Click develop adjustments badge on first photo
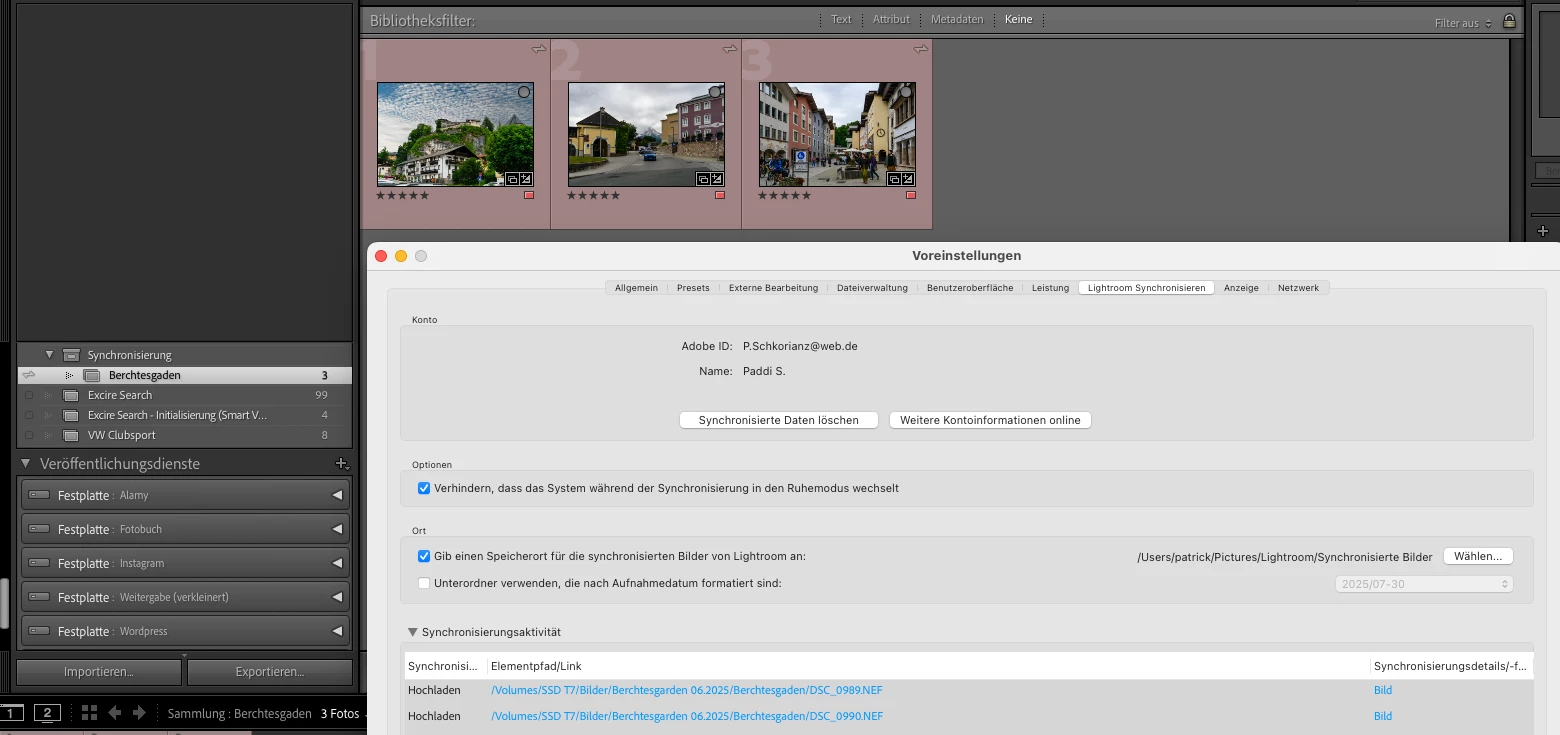 tap(525, 179)
